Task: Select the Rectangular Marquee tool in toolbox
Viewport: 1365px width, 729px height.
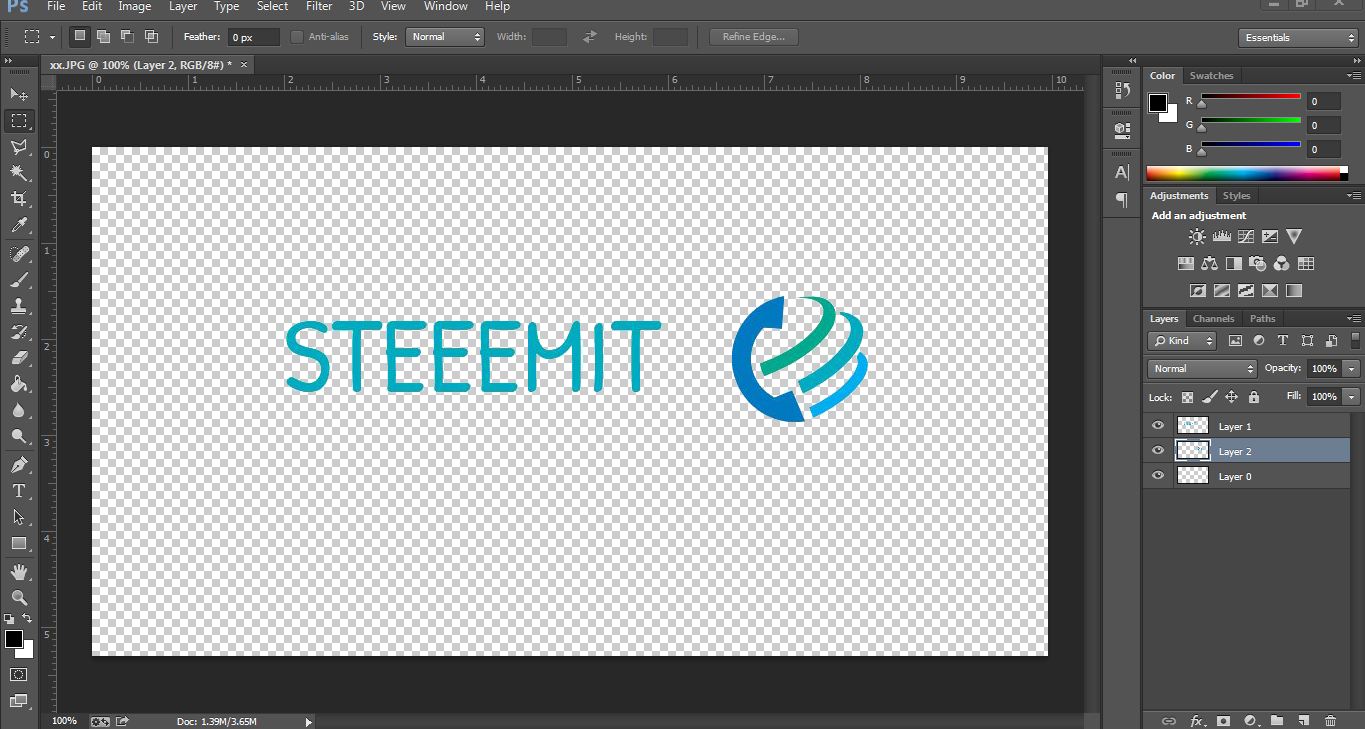Action: pos(18,121)
